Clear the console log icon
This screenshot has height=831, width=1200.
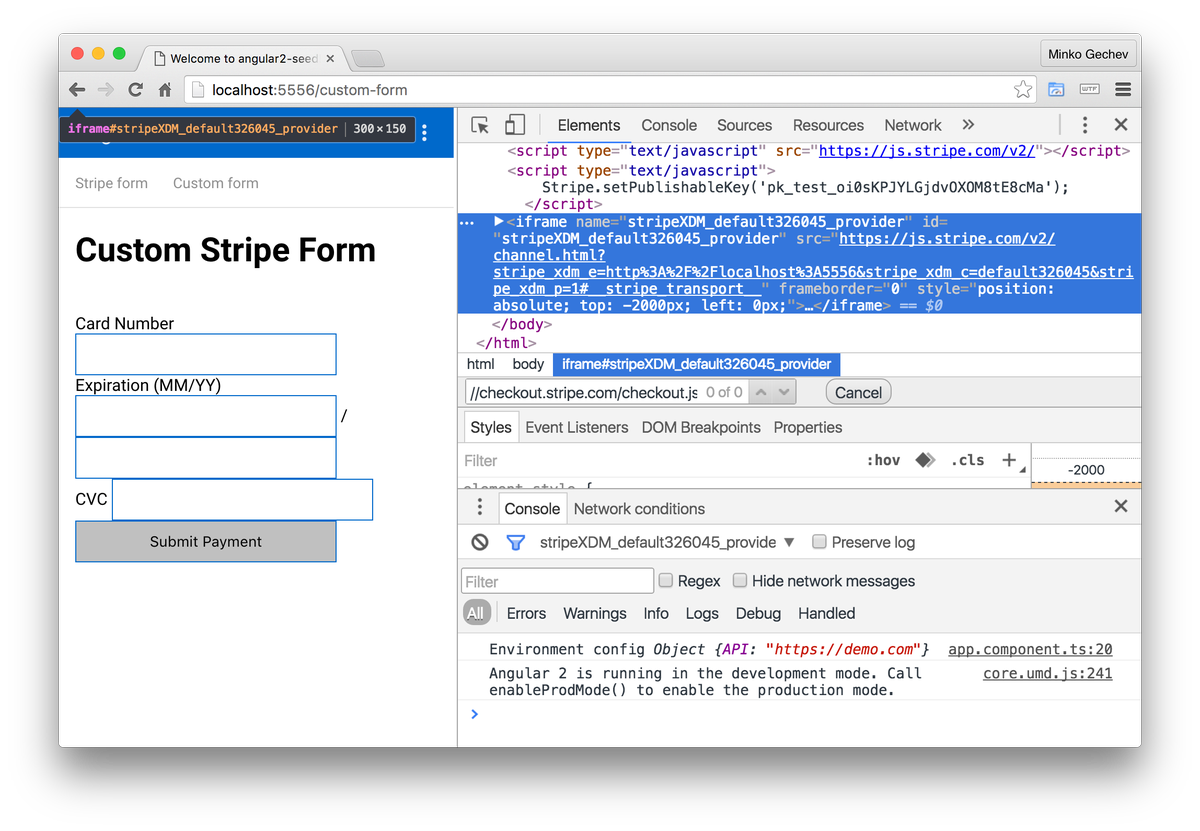click(x=480, y=542)
